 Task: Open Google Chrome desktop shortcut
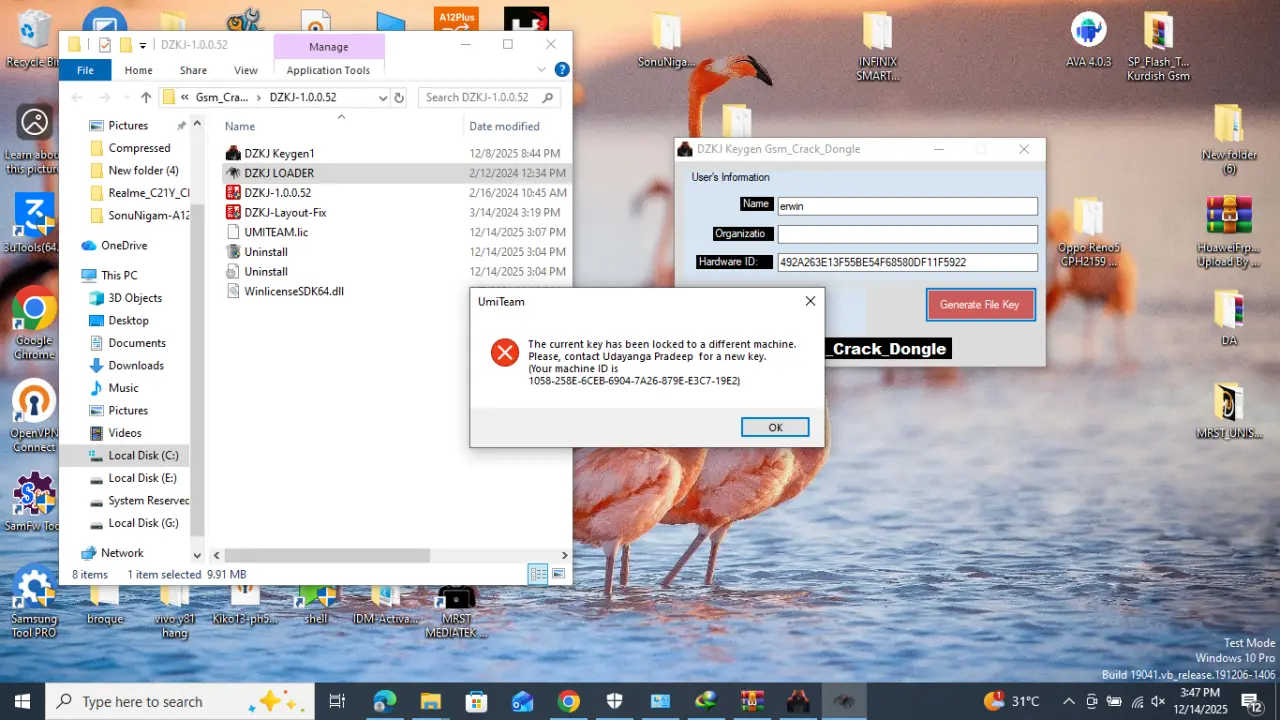(x=34, y=324)
